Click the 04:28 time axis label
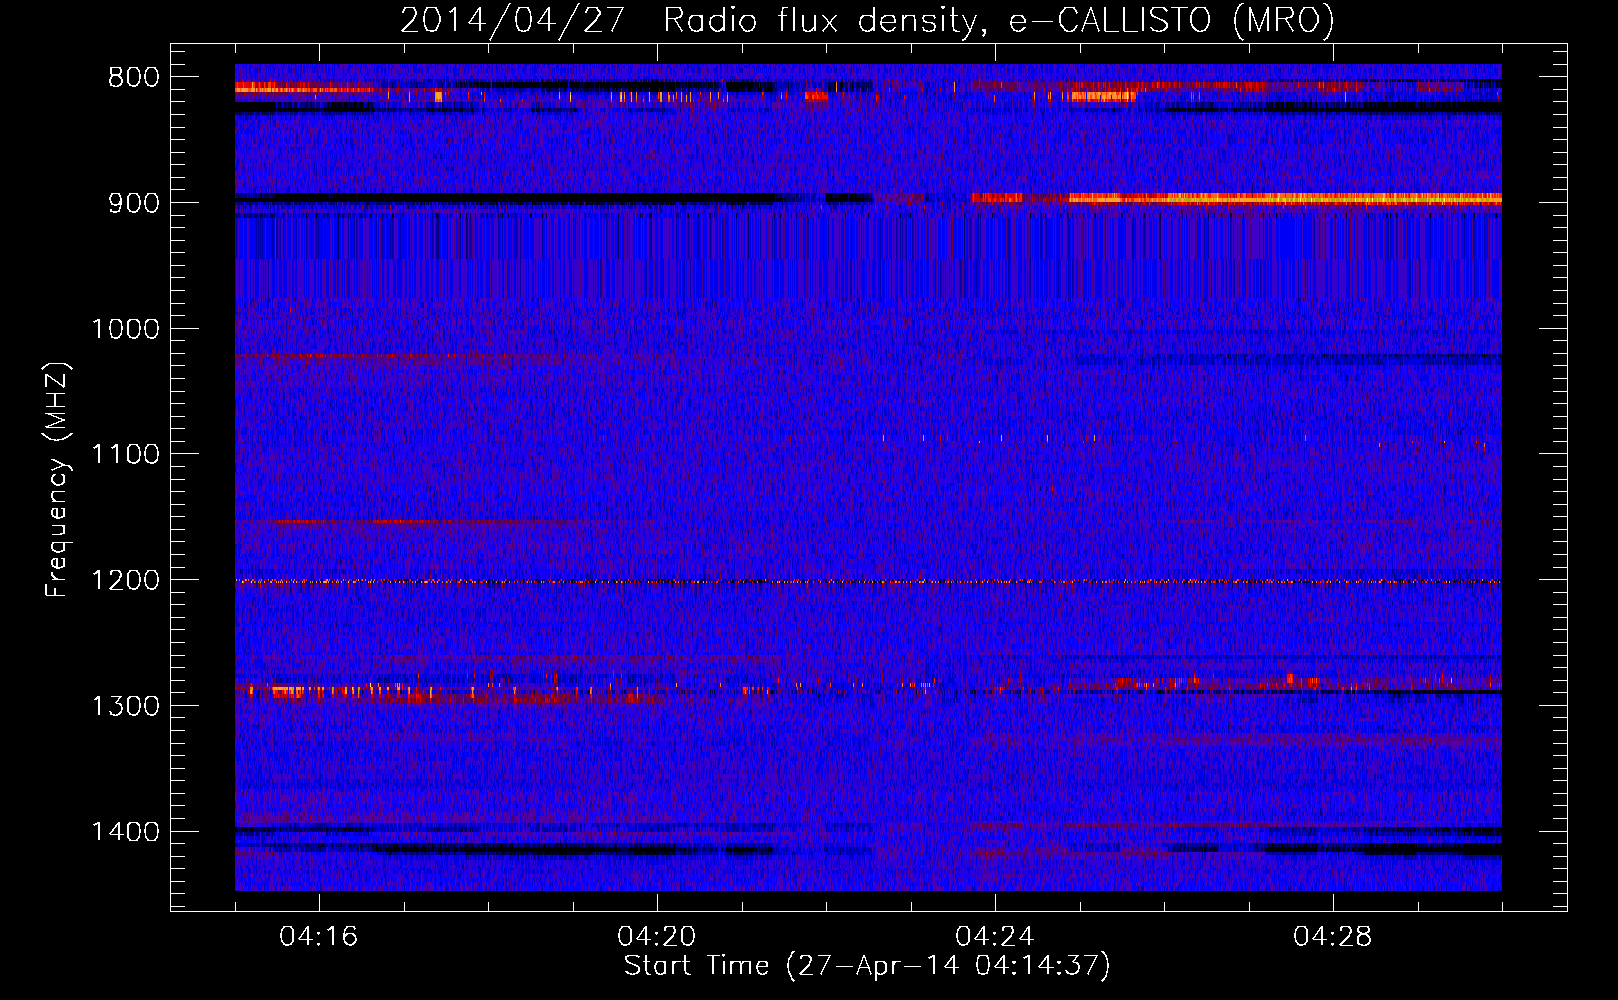 [1333, 937]
